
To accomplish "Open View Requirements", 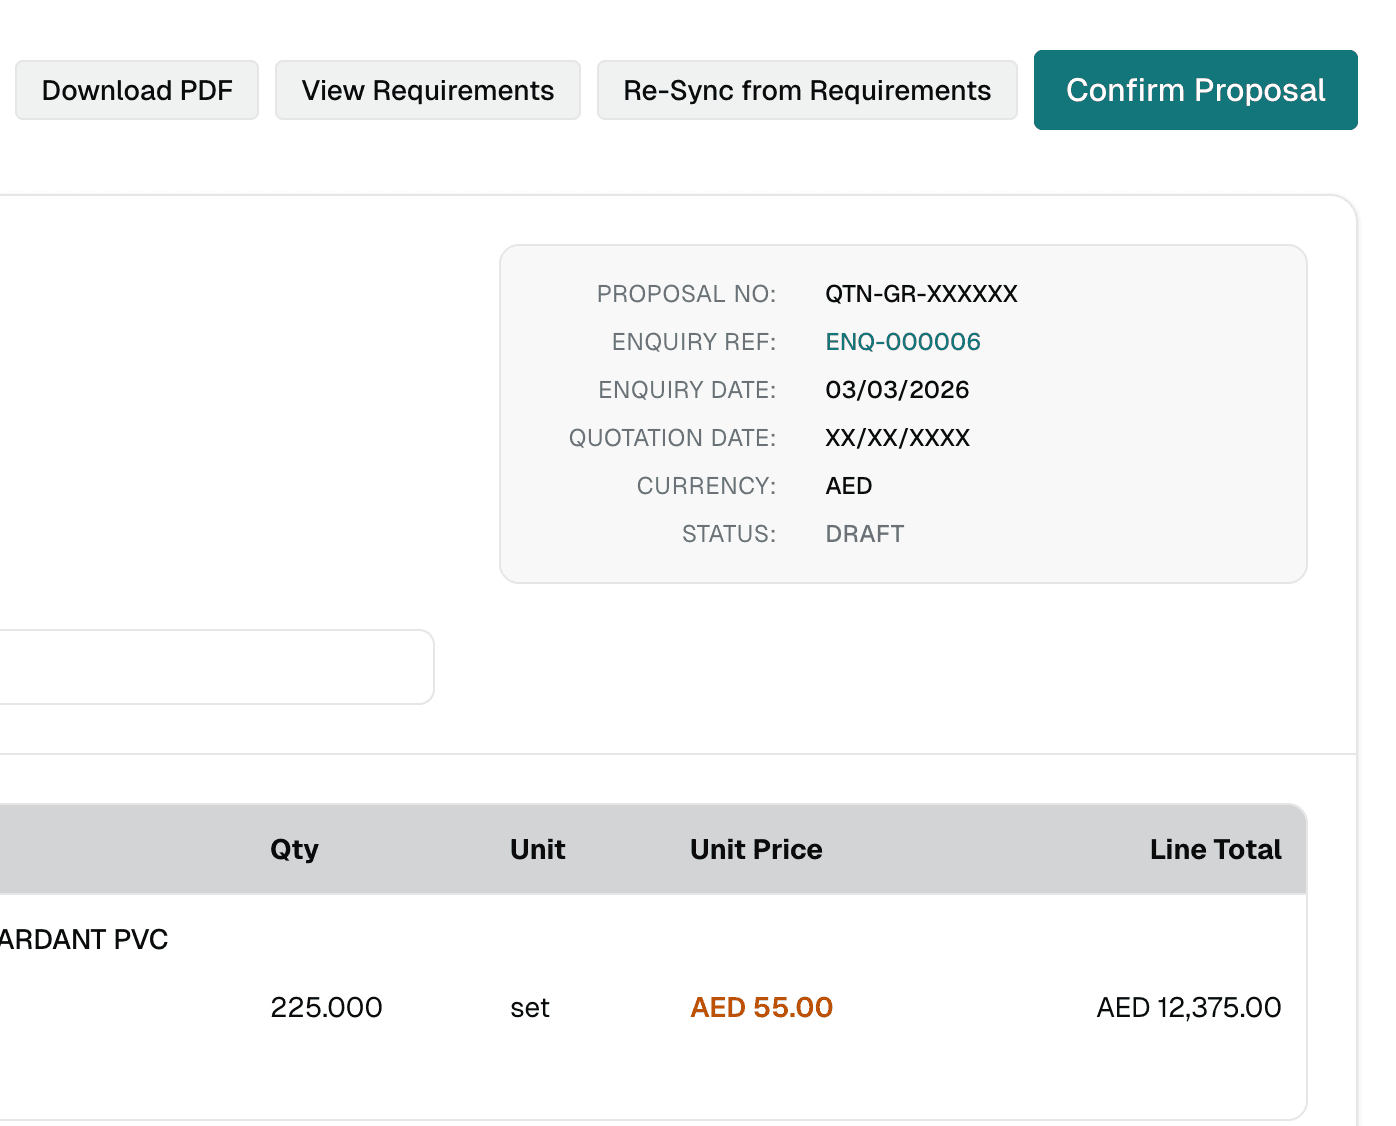I will click(x=428, y=90).
